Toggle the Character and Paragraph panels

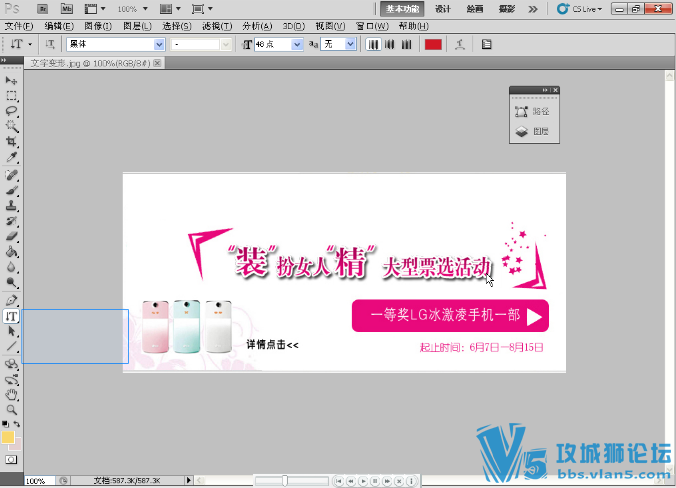(x=486, y=44)
